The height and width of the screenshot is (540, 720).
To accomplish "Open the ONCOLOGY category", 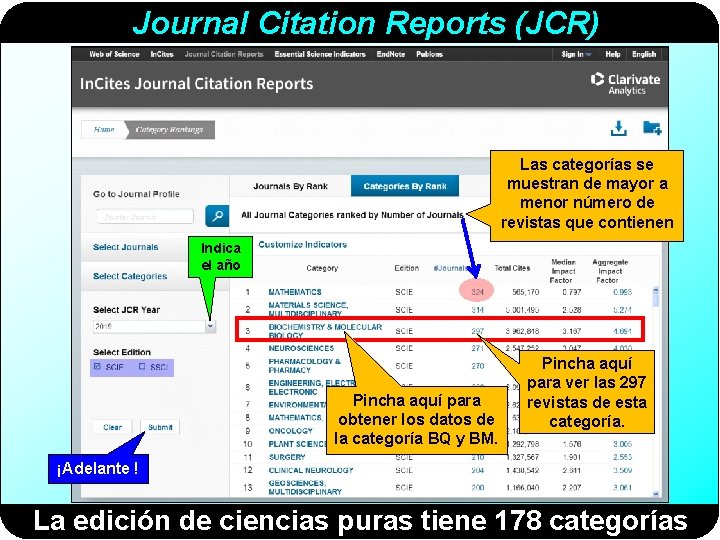I will point(291,431).
